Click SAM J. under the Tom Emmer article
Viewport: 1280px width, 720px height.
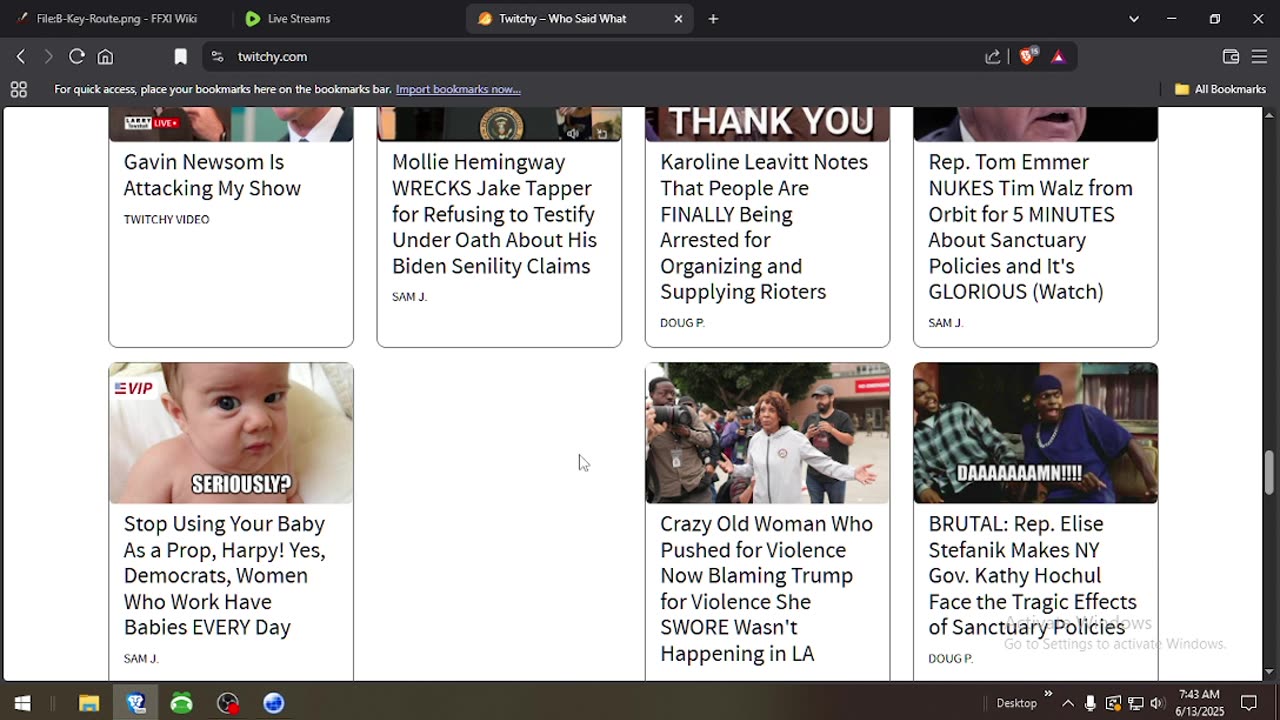[x=945, y=323]
